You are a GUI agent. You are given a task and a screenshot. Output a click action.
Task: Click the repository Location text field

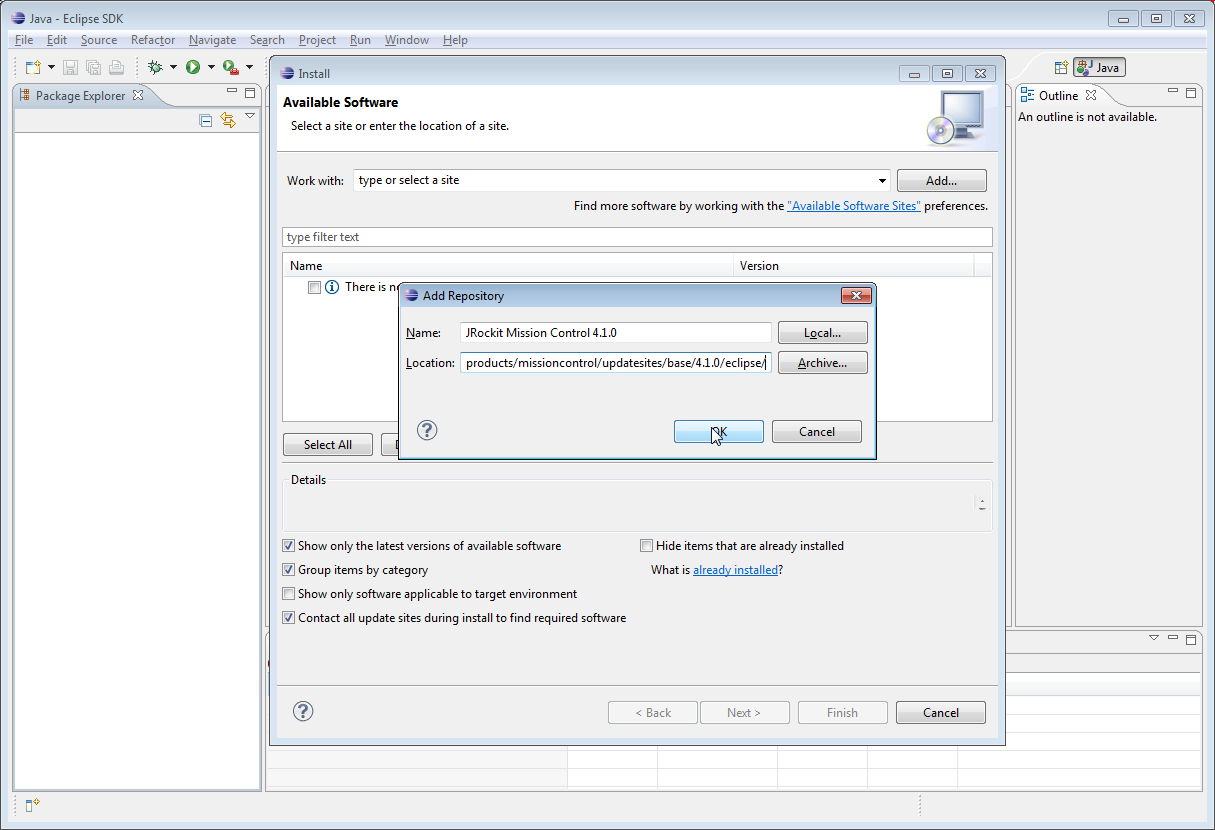615,363
